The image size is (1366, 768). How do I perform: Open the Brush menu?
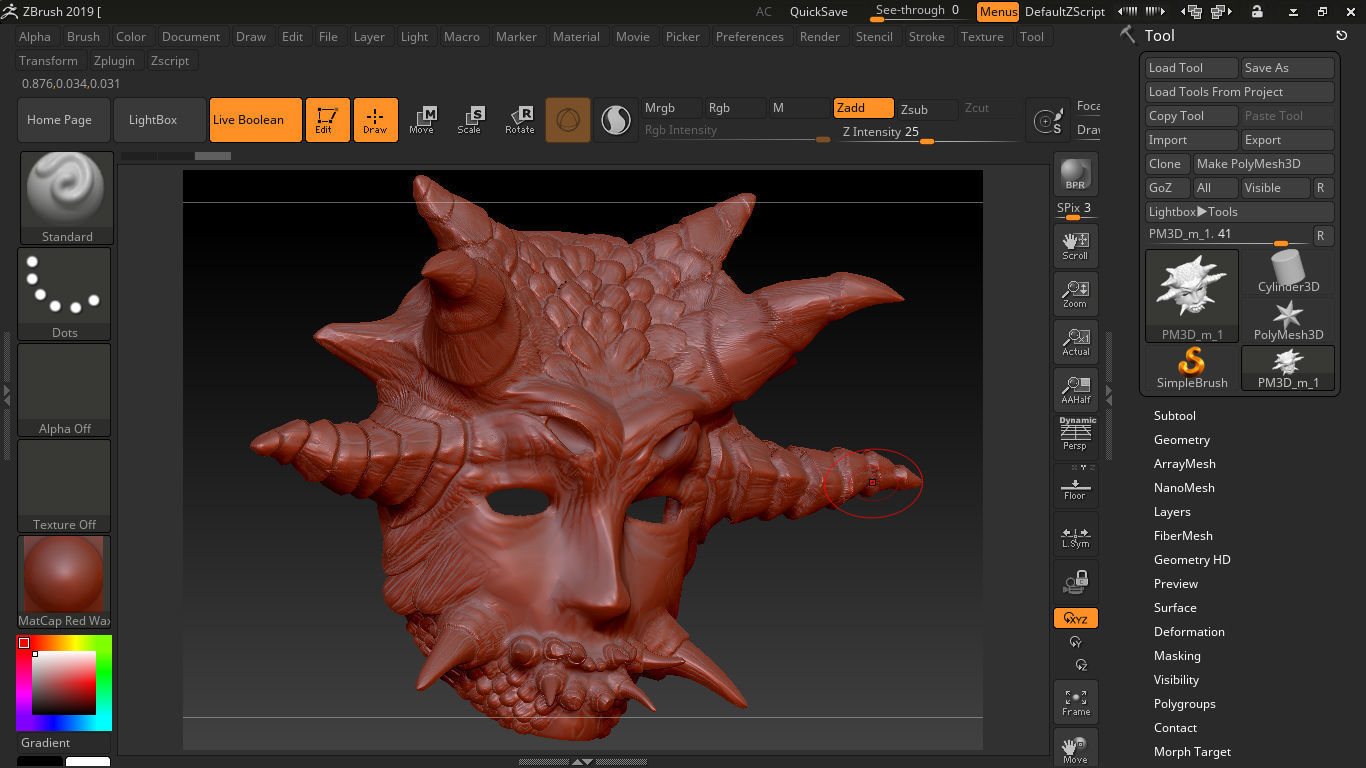83,37
